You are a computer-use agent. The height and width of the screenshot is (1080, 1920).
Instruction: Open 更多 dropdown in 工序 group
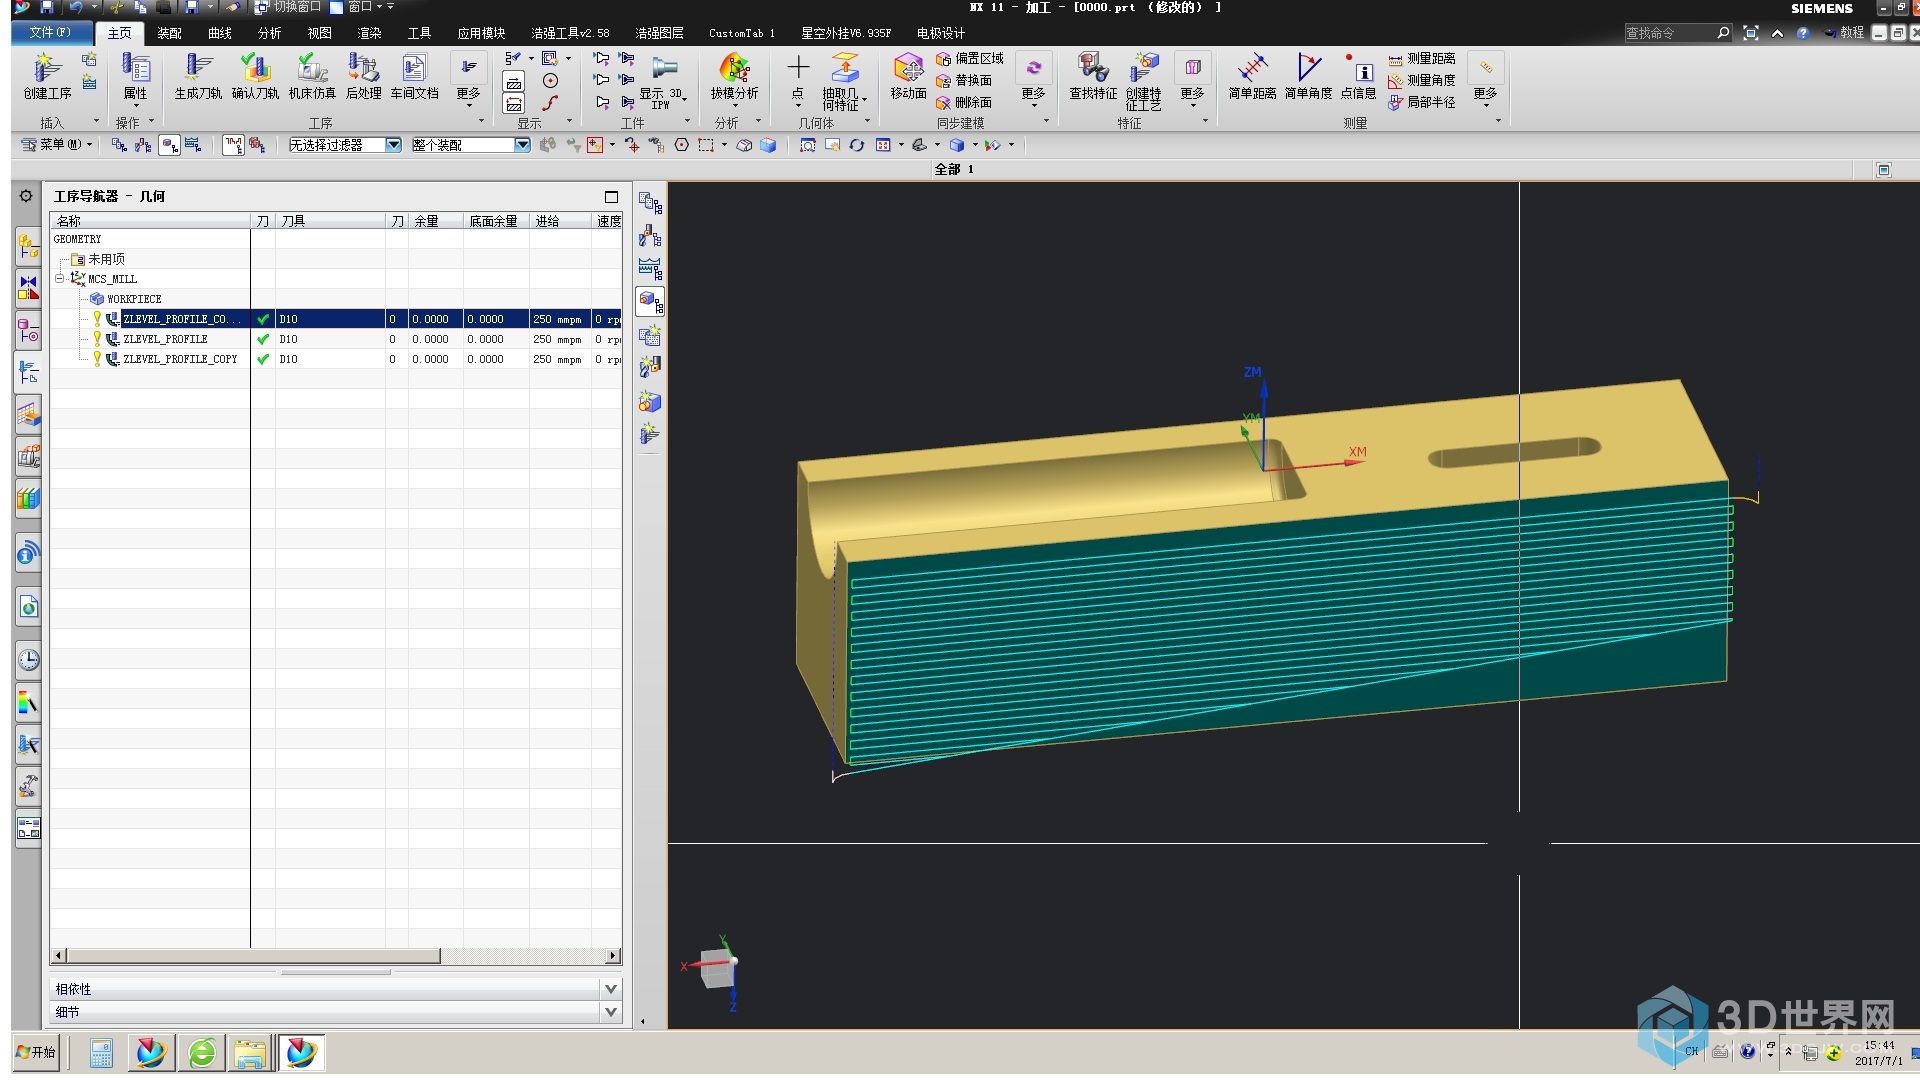click(x=468, y=80)
